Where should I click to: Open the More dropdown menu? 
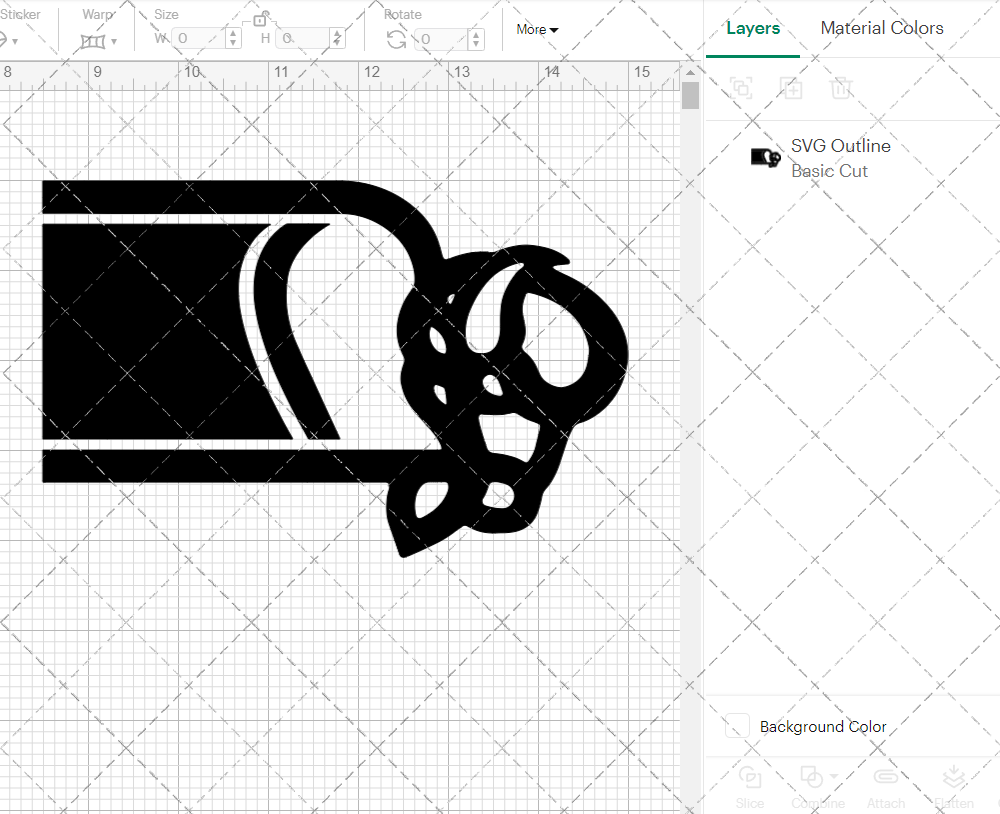537,29
